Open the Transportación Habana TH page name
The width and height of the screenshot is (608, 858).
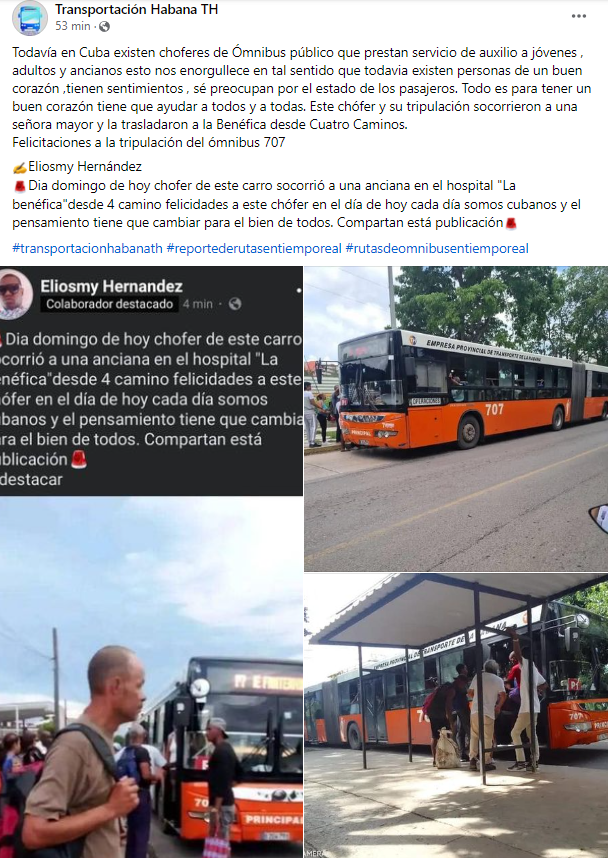click(136, 9)
